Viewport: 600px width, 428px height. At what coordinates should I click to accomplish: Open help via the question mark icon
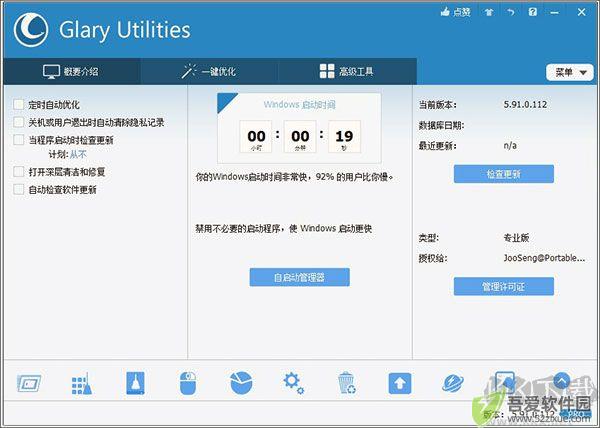point(533,12)
